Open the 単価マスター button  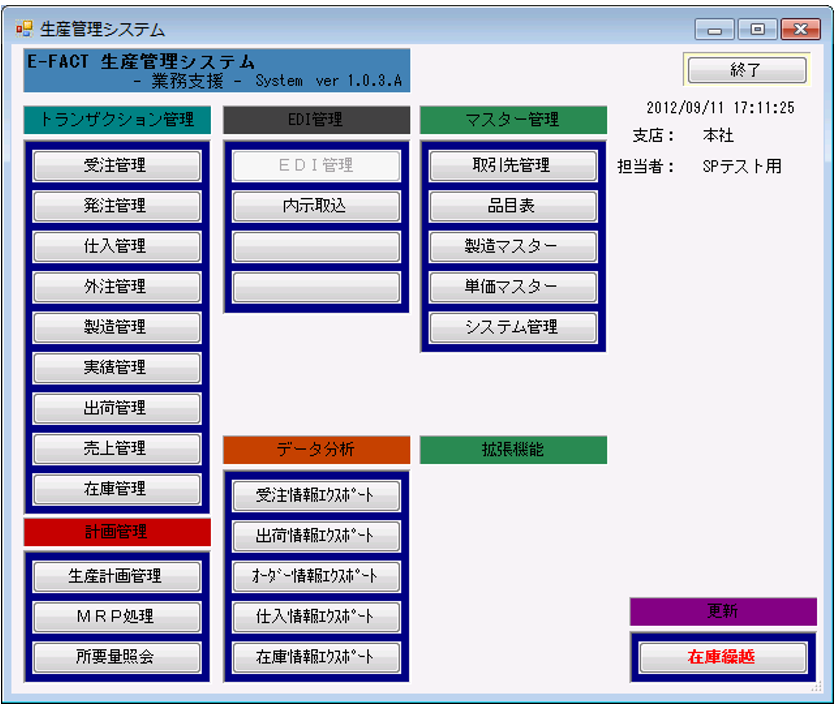512,287
